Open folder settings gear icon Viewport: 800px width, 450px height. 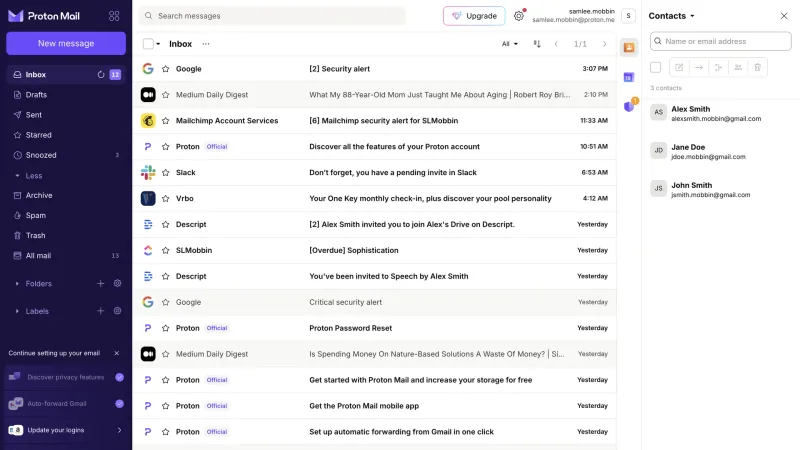tap(117, 283)
